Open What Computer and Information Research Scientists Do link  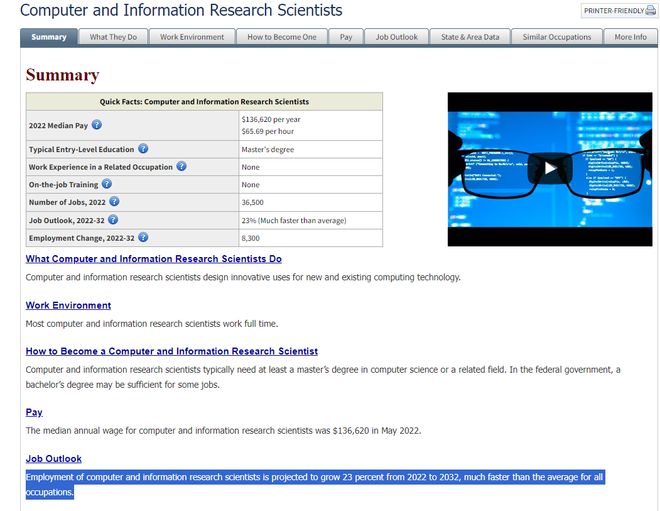[x=154, y=259]
